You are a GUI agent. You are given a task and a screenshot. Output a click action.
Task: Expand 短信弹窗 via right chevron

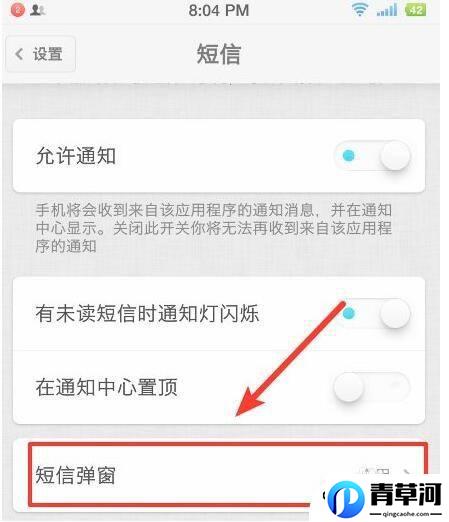pyautogui.click(x=406, y=472)
